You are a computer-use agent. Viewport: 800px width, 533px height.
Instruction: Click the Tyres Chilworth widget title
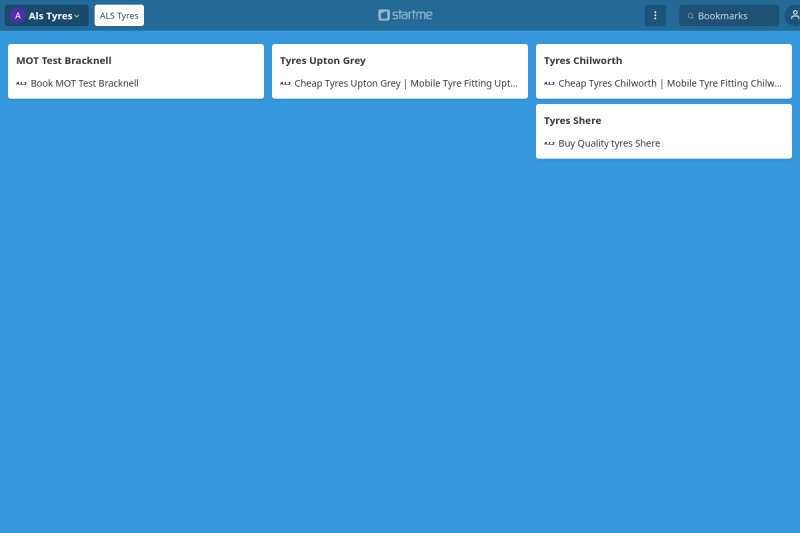click(583, 60)
